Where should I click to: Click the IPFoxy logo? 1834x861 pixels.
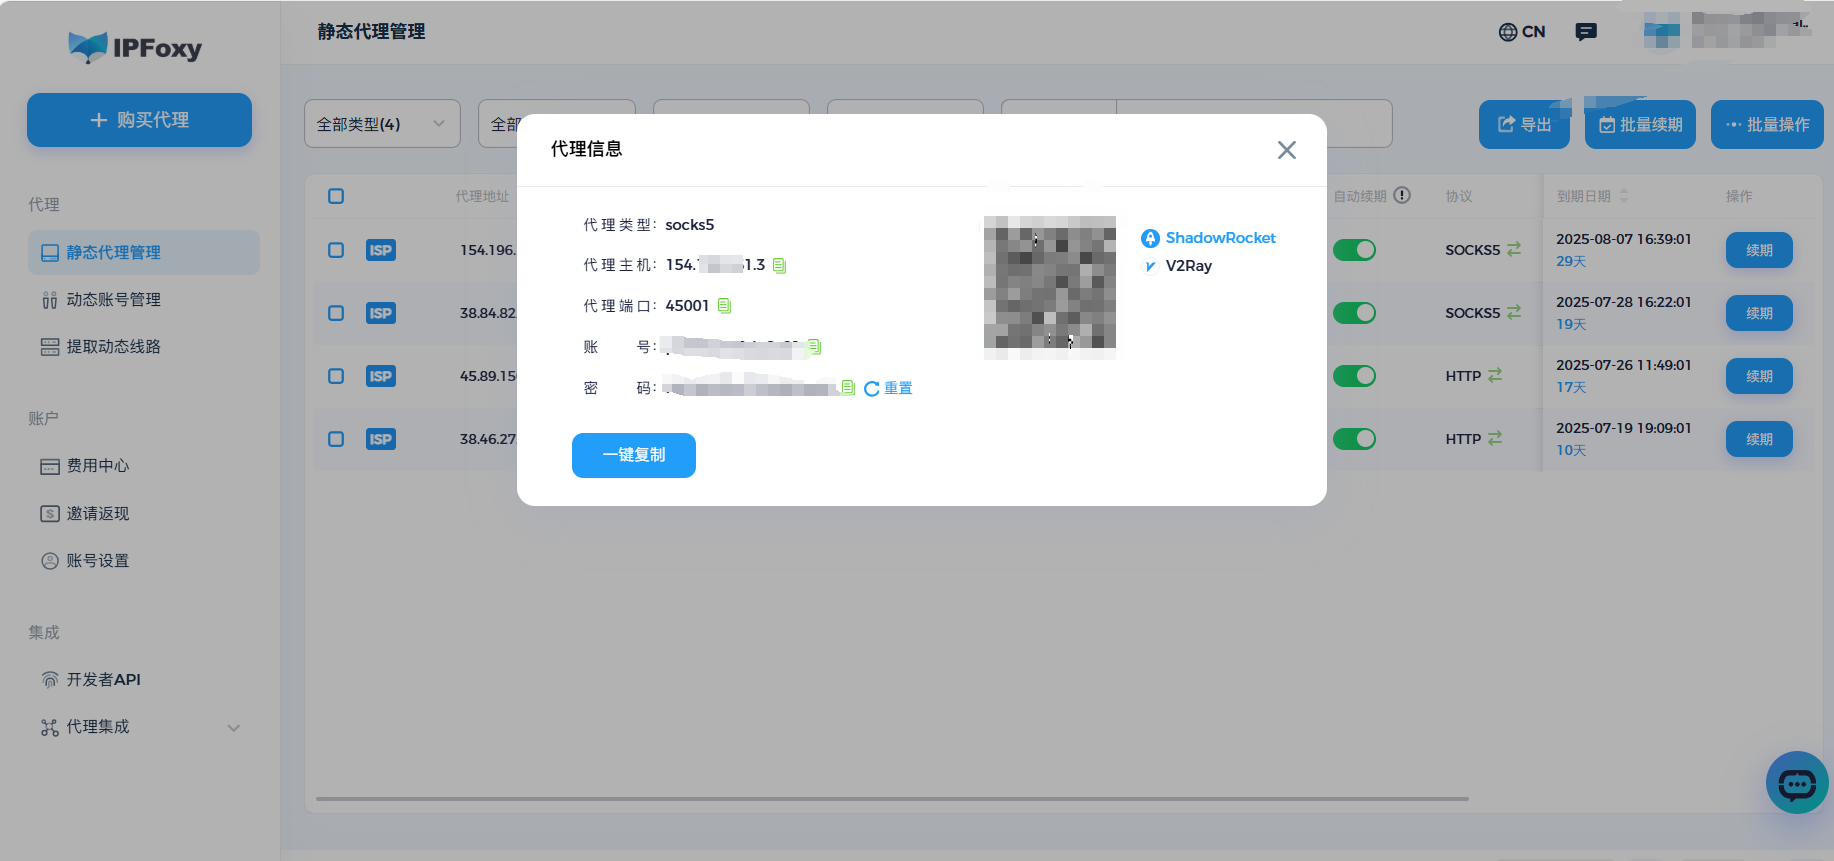[135, 47]
